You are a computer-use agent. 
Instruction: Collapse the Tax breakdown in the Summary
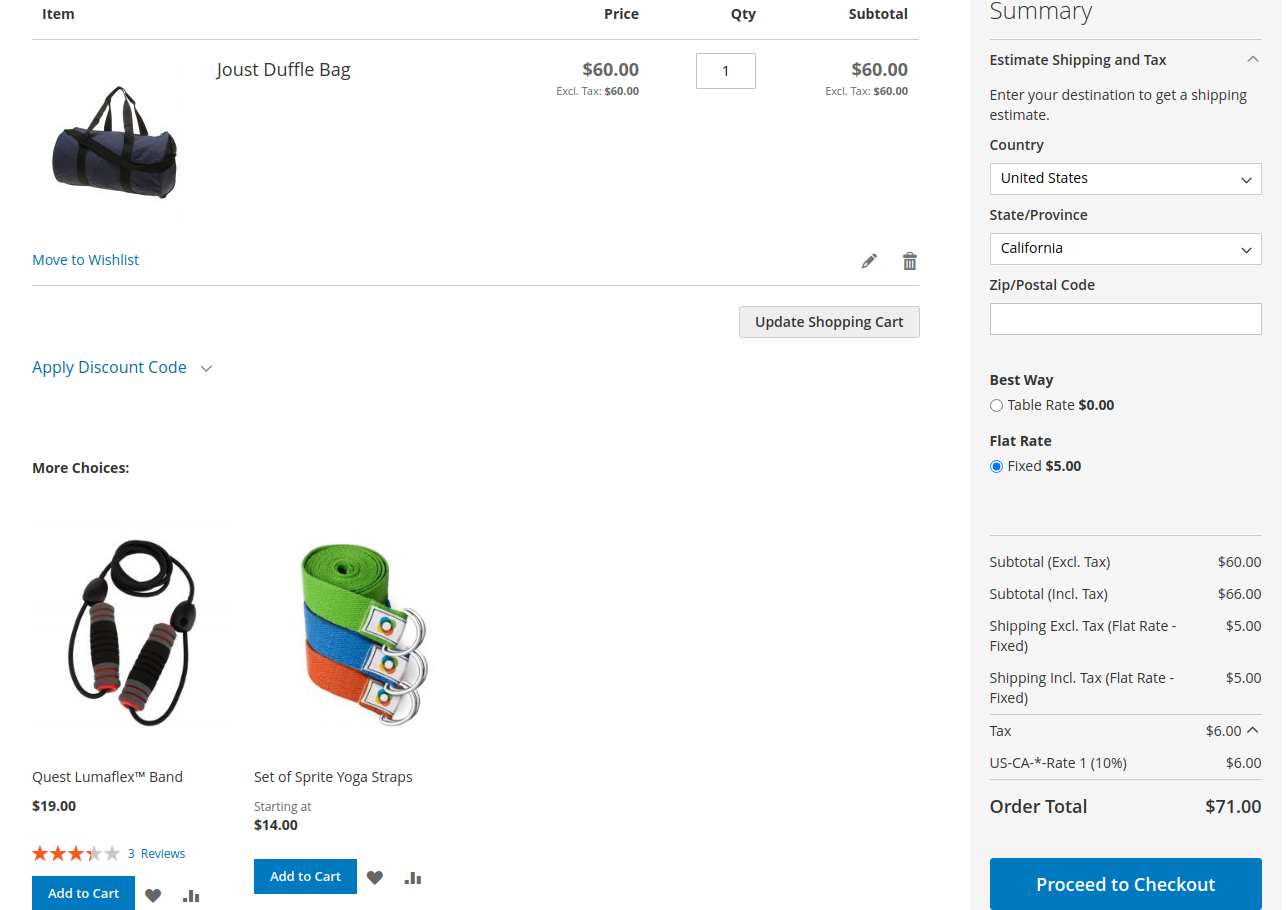click(1254, 730)
